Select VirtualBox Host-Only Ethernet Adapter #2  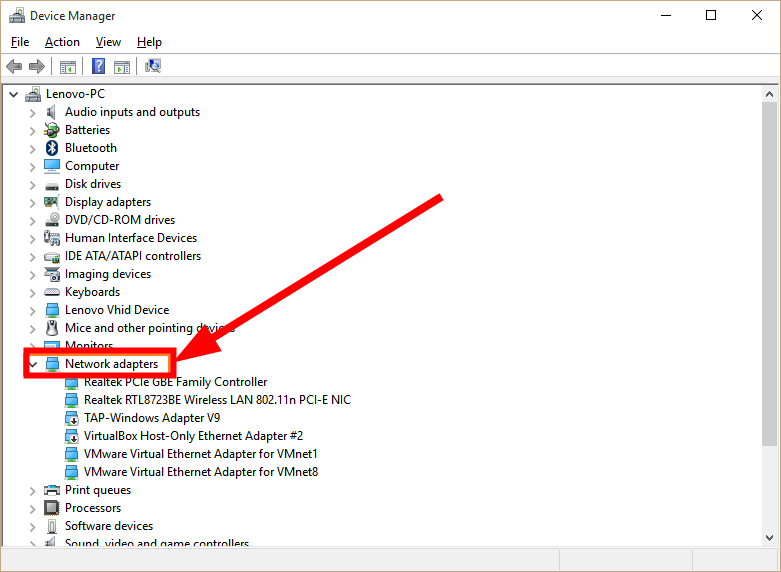pos(193,436)
